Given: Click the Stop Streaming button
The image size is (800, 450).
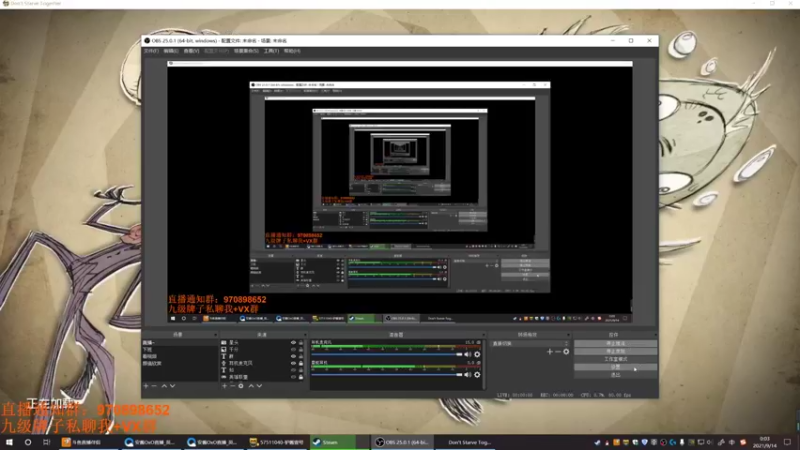Looking at the screenshot, I should (615, 343).
